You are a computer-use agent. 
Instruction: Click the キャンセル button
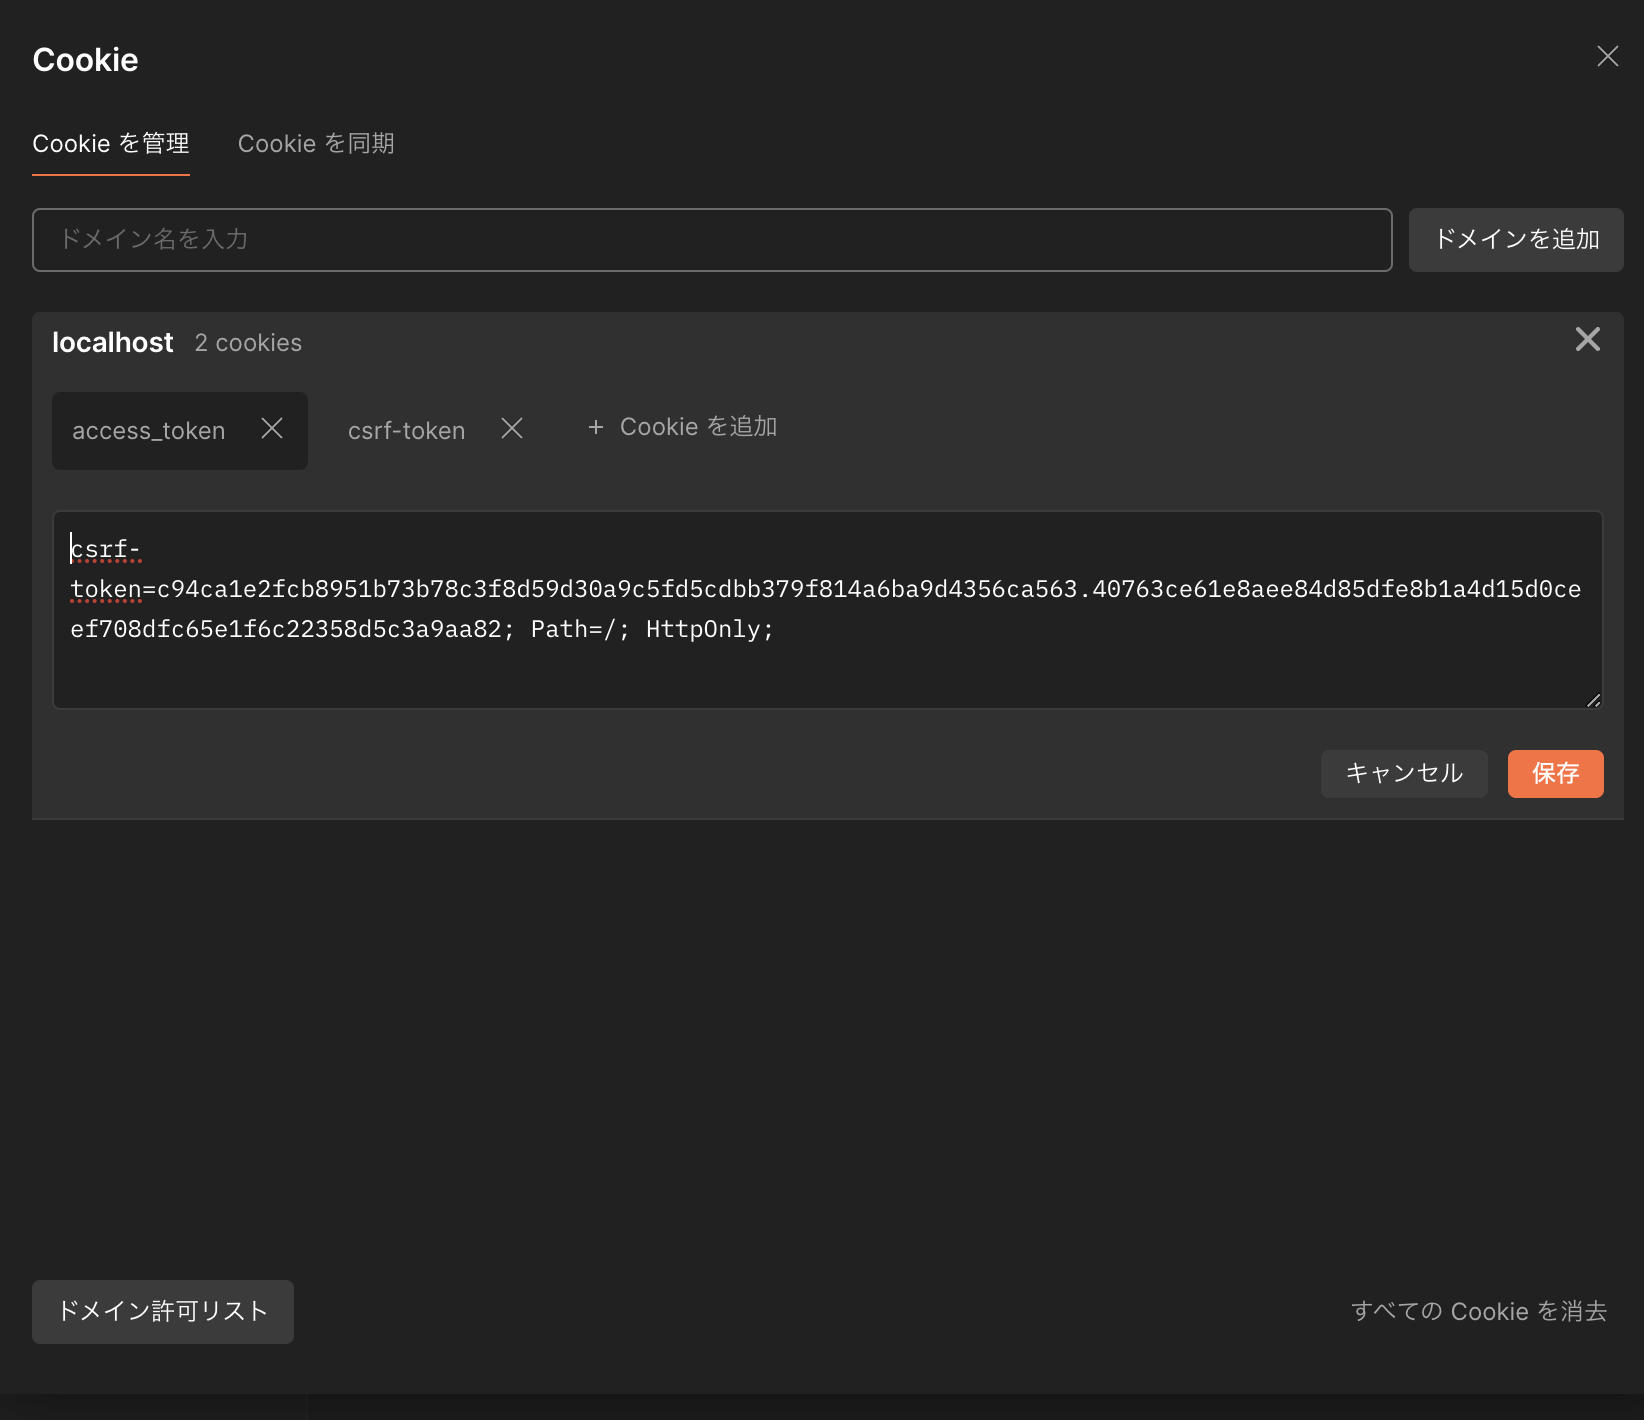pos(1404,774)
